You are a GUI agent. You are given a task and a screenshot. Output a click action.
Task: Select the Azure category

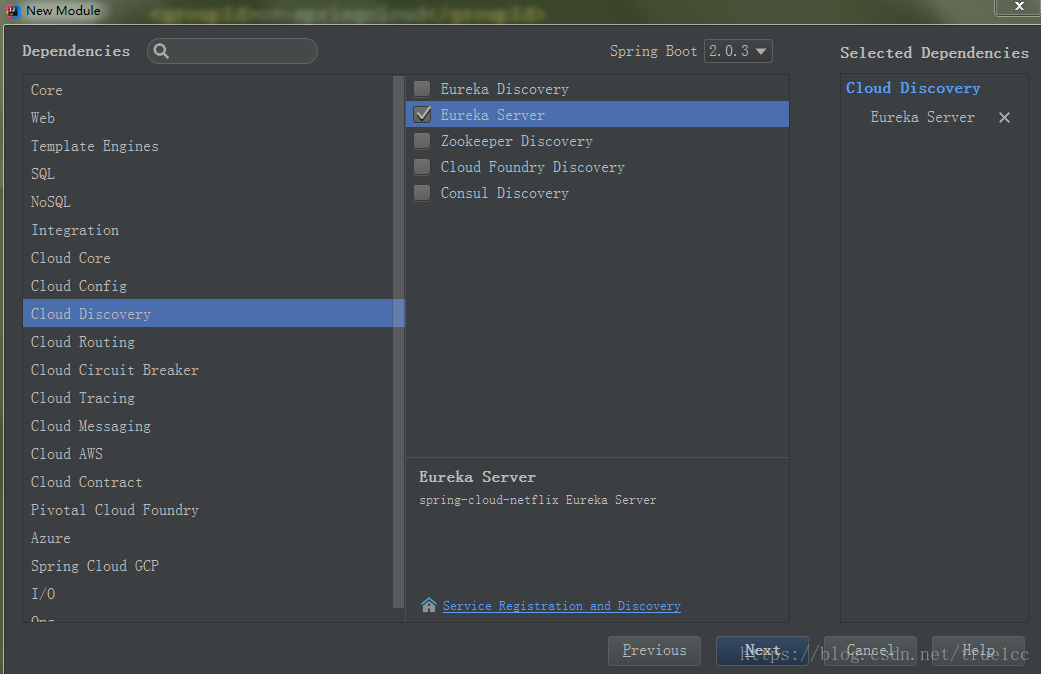(x=208, y=538)
